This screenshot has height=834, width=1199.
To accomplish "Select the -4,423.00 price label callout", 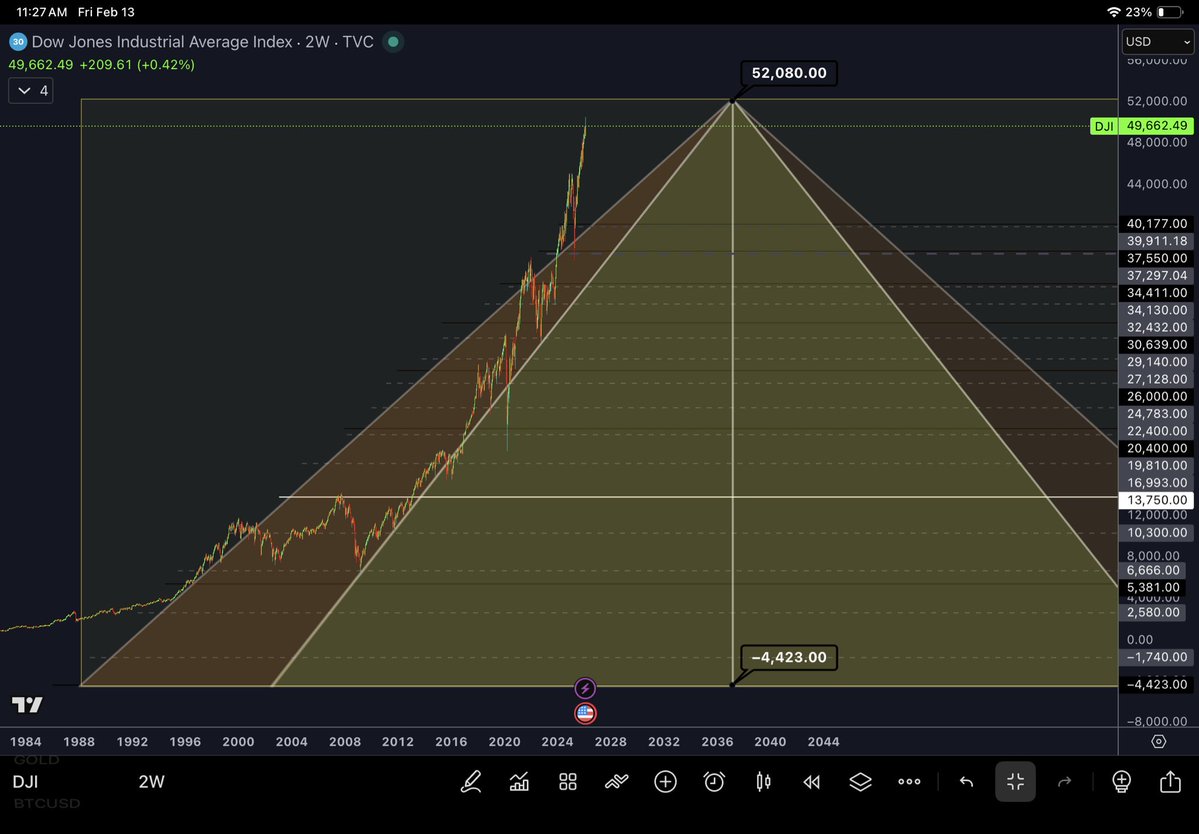I will coord(788,657).
